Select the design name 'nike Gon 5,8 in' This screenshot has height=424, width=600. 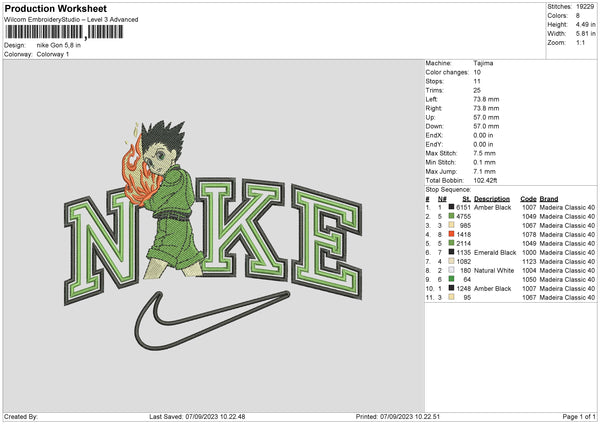pos(59,45)
